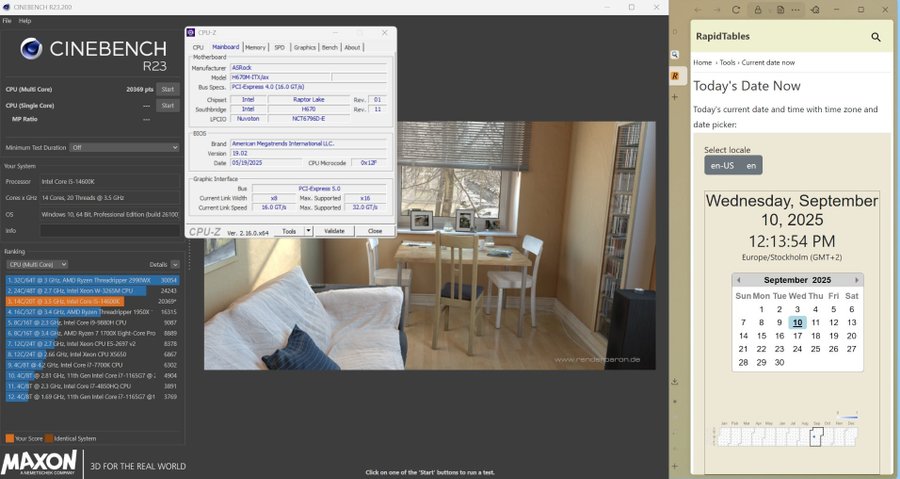Click the MAXON logo

[39, 462]
